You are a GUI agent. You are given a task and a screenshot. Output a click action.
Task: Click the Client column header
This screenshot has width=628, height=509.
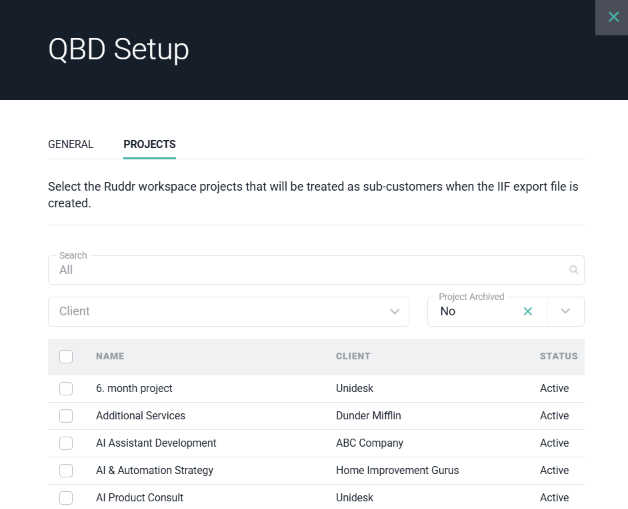[353, 356]
